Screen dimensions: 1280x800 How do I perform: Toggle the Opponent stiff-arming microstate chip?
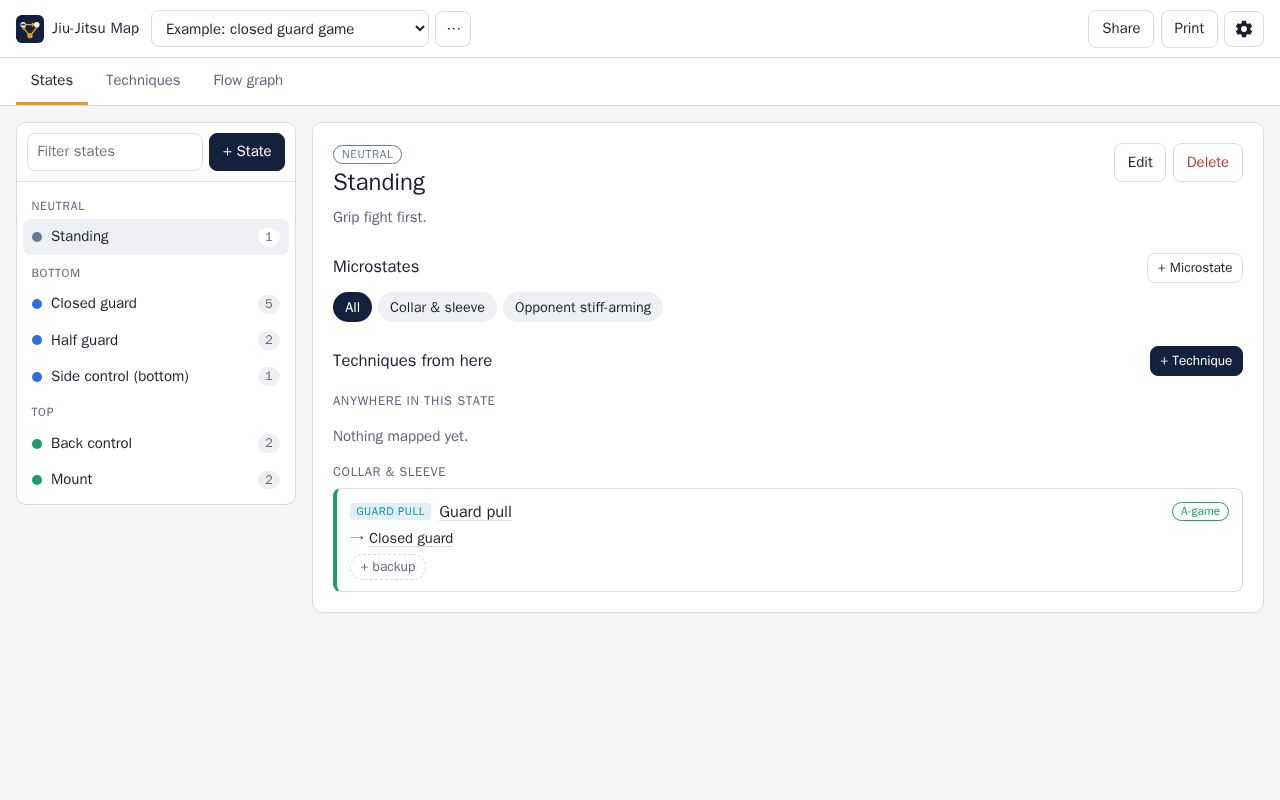583,307
